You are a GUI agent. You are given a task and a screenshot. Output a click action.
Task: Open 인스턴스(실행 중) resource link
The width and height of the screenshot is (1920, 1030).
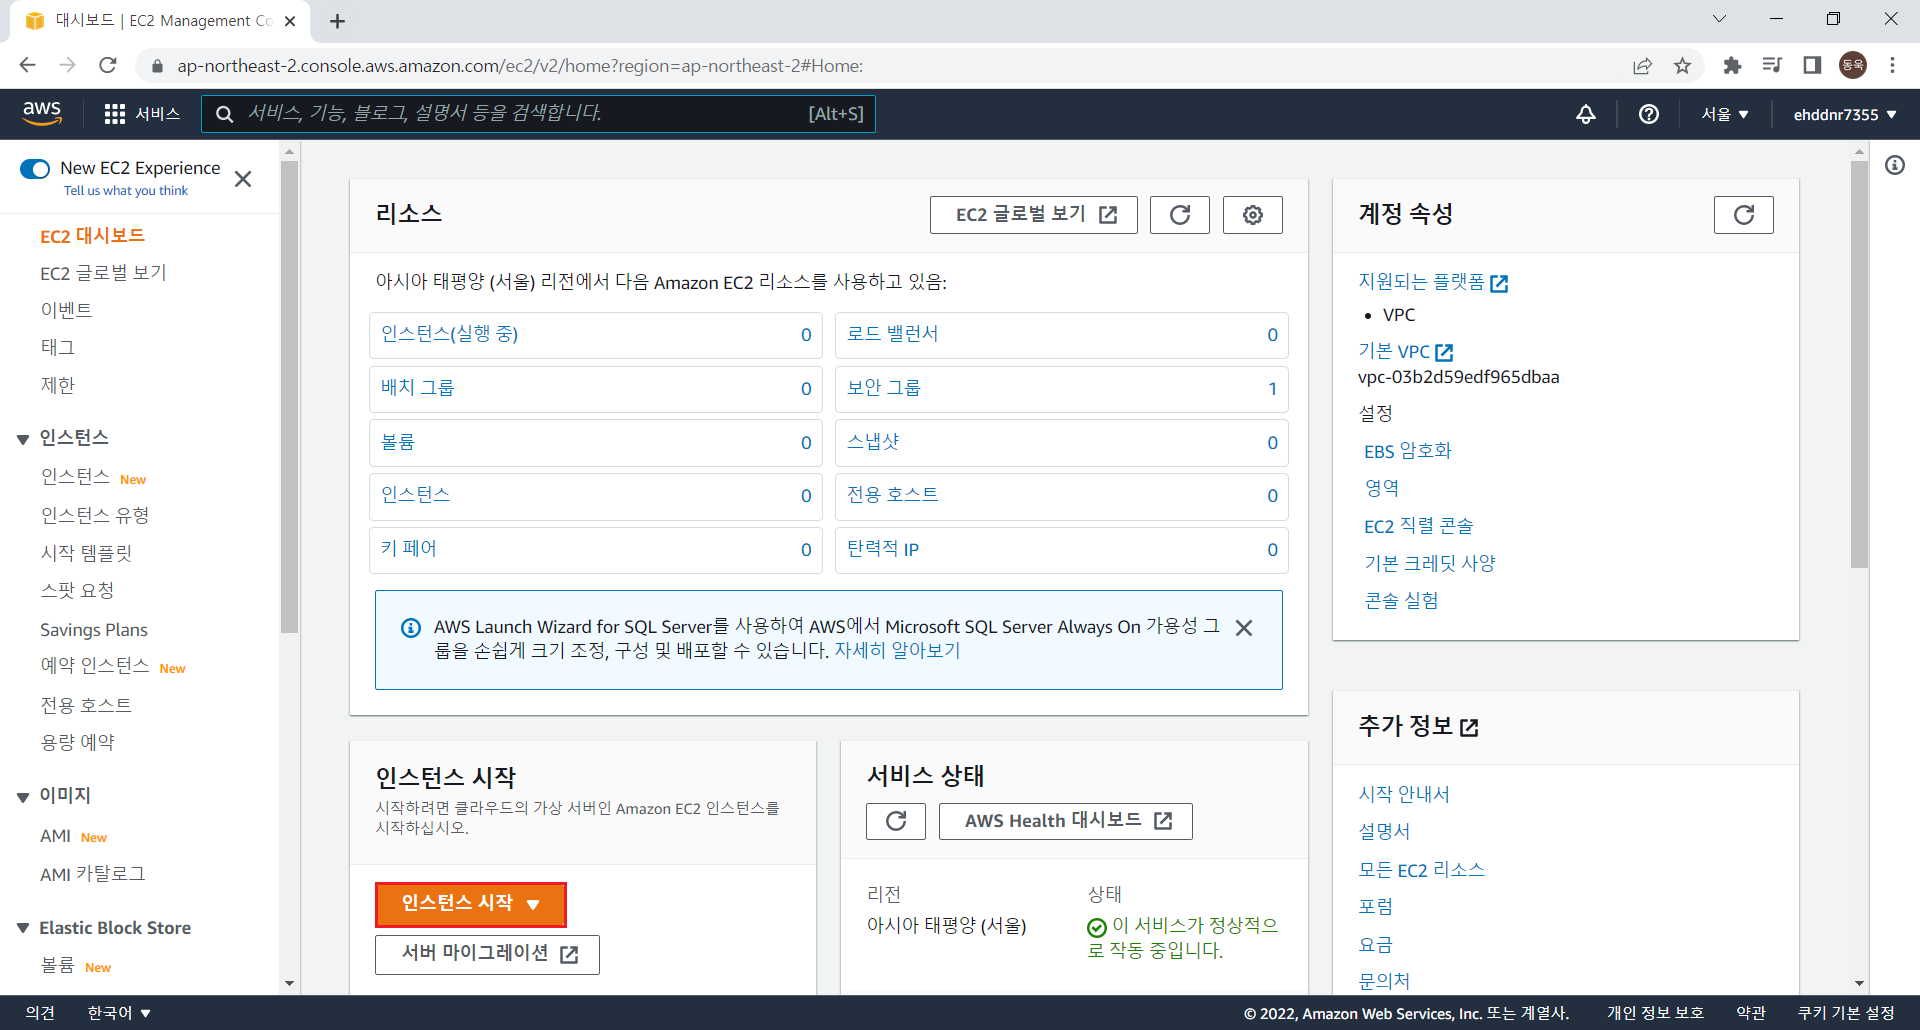(x=450, y=334)
